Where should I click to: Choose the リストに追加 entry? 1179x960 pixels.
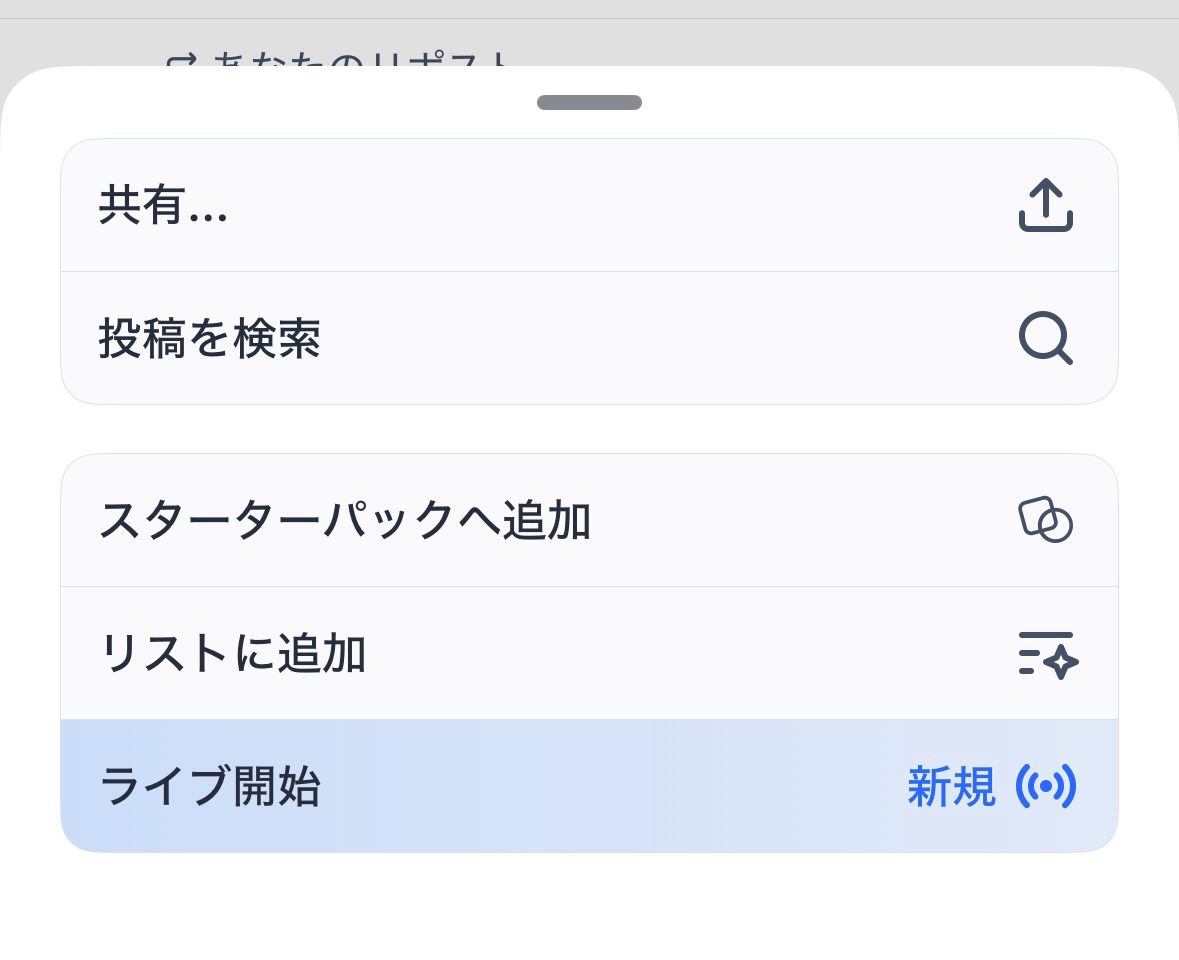pos(233,654)
